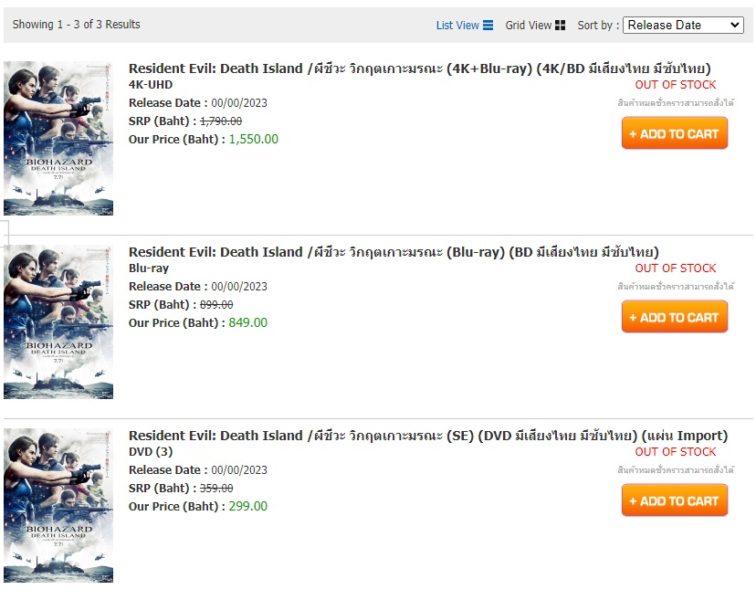Click the first OUT OF STOCK label
The height and width of the screenshot is (600, 756).
click(675, 85)
